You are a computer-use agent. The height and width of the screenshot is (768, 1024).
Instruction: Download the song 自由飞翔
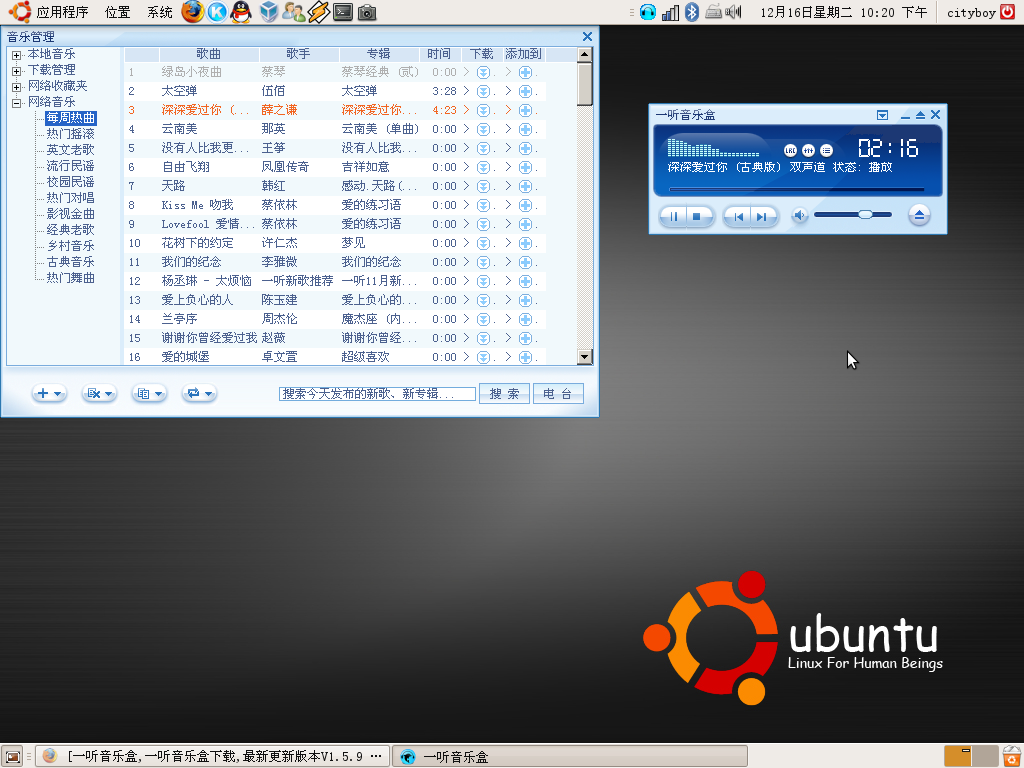(483, 167)
